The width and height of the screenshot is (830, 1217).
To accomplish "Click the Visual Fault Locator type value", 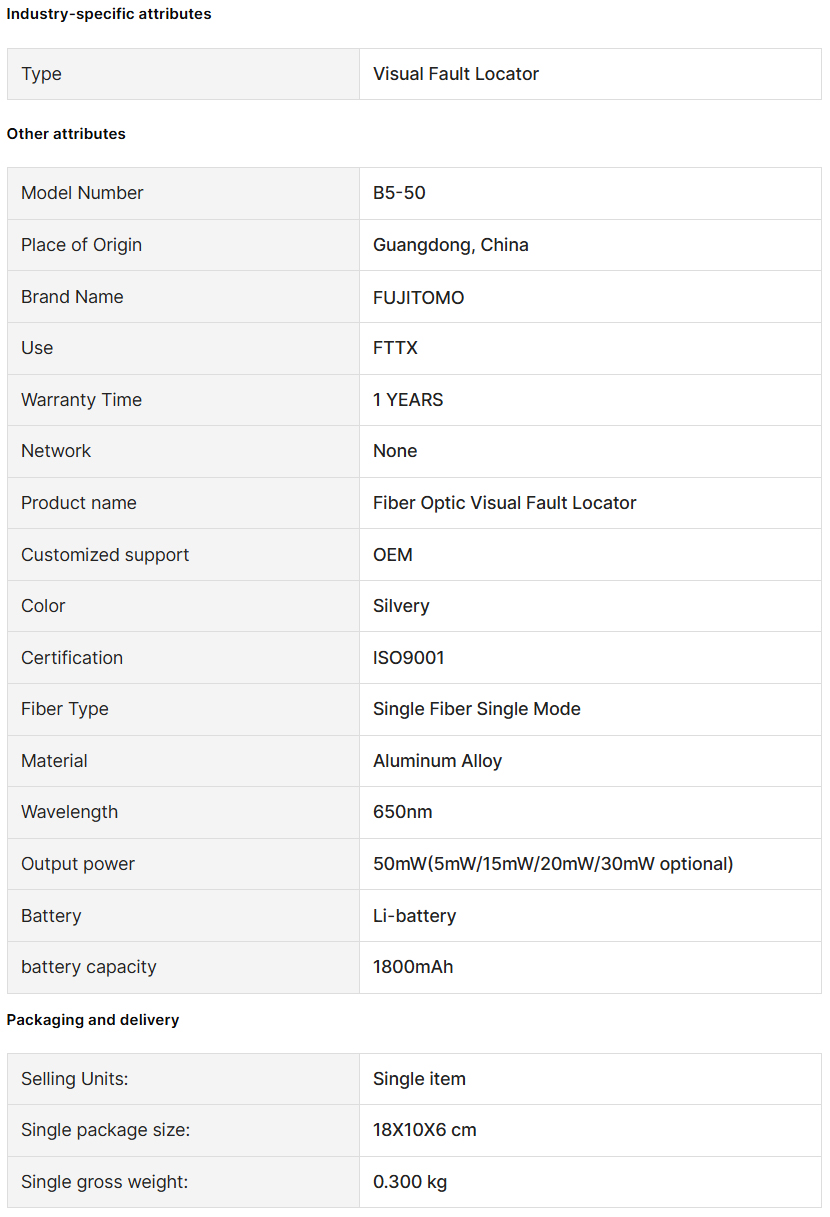I will point(456,74).
